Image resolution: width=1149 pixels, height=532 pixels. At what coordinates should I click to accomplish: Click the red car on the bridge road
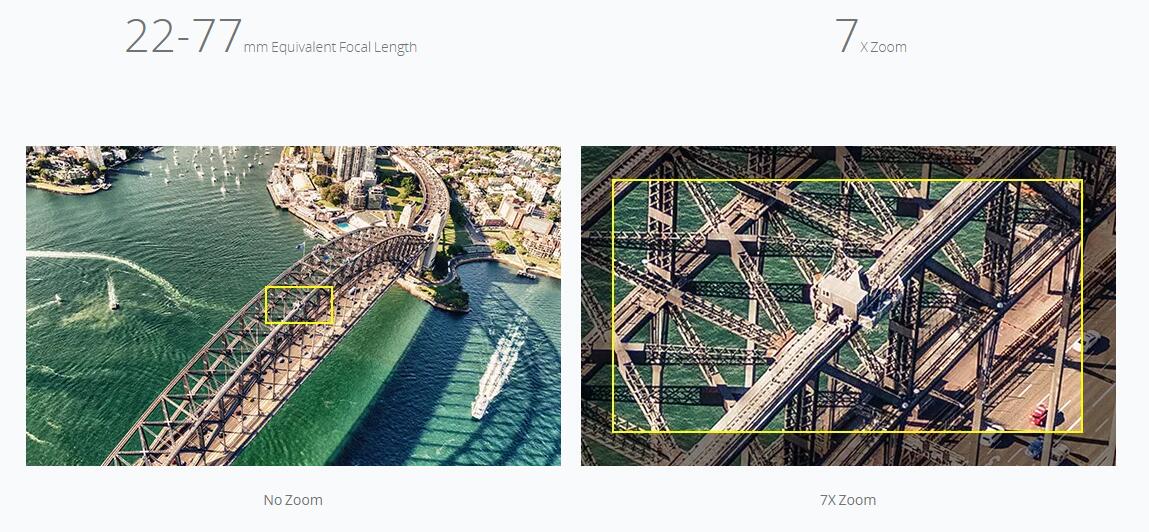coord(1039,415)
